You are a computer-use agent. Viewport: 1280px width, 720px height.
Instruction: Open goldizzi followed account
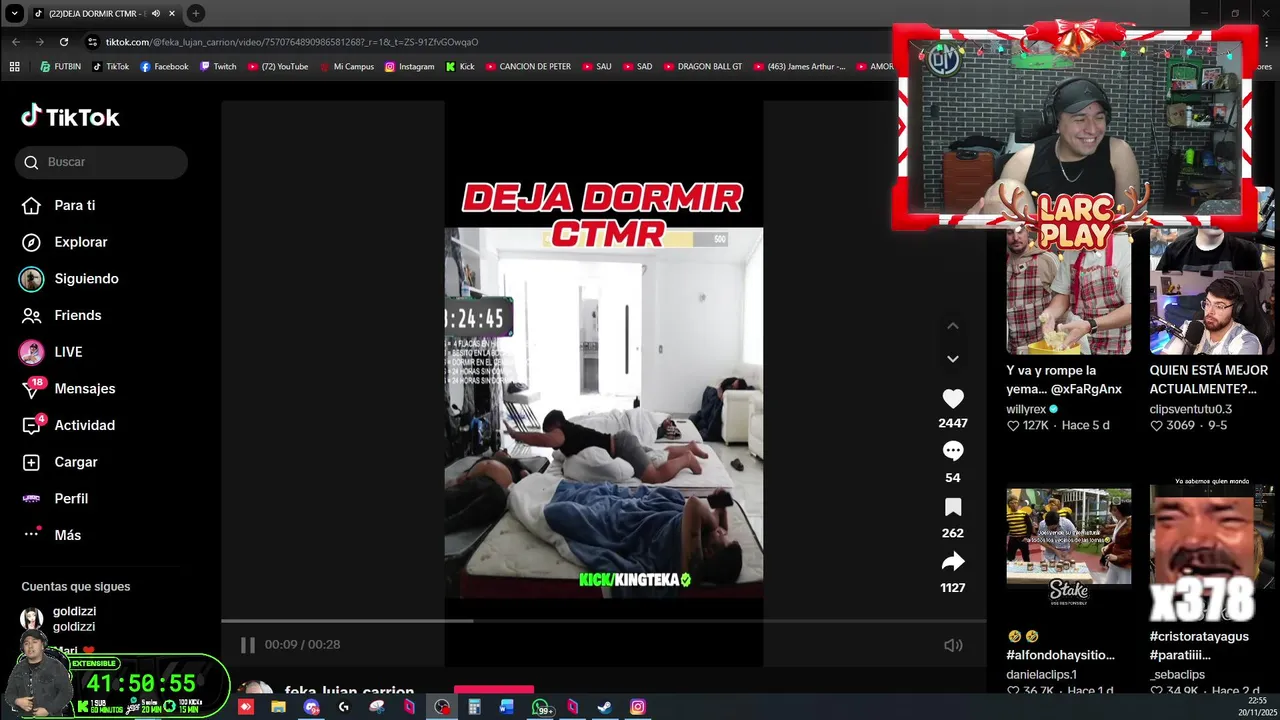coord(58,619)
